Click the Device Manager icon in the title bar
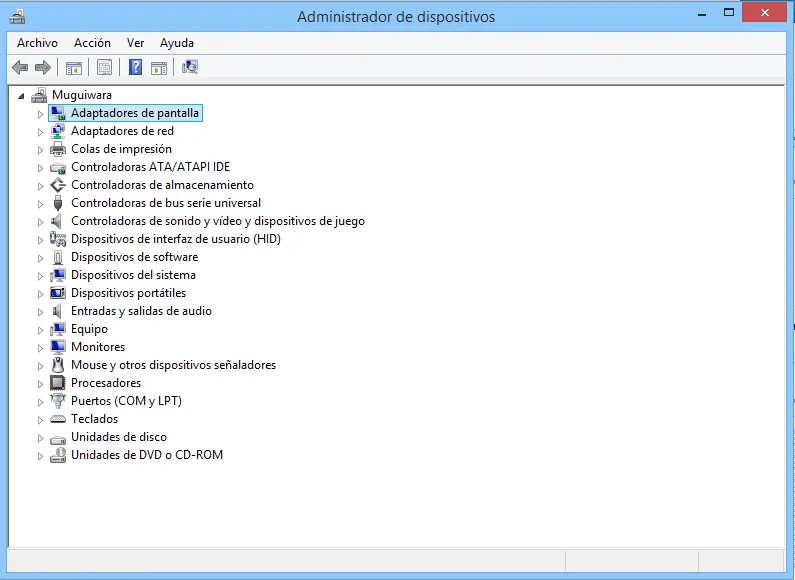Viewport: 795px width, 580px height. pos(17,17)
